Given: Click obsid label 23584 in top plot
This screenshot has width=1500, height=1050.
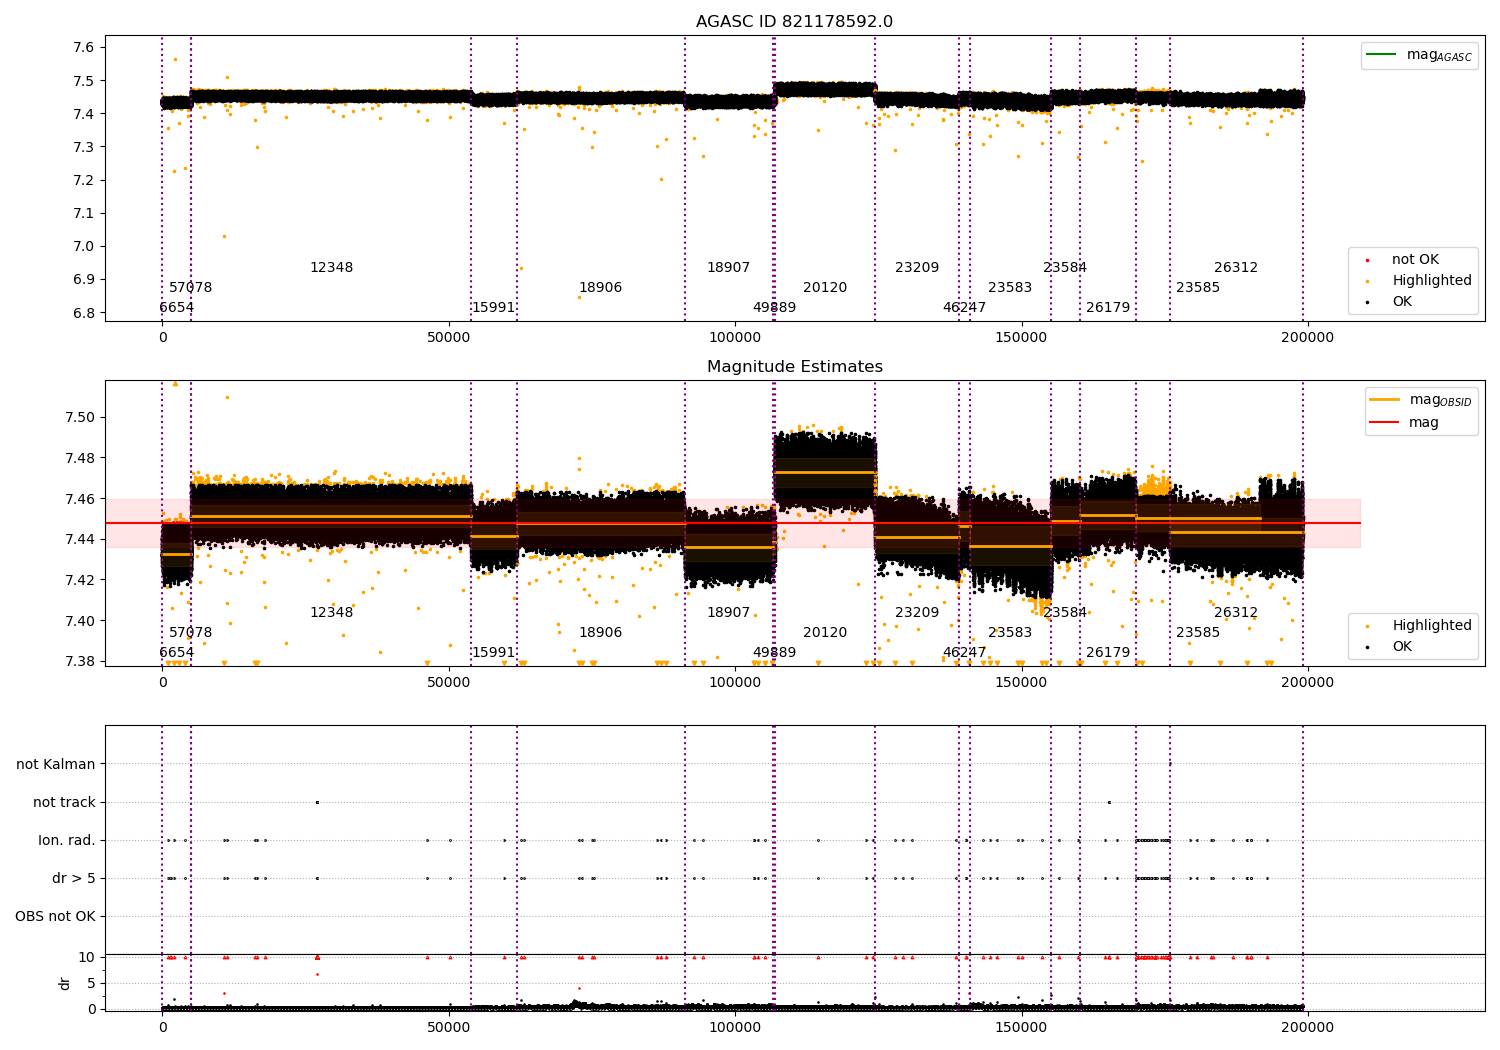Looking at the screenshot, I should (x=1065, y=268).
